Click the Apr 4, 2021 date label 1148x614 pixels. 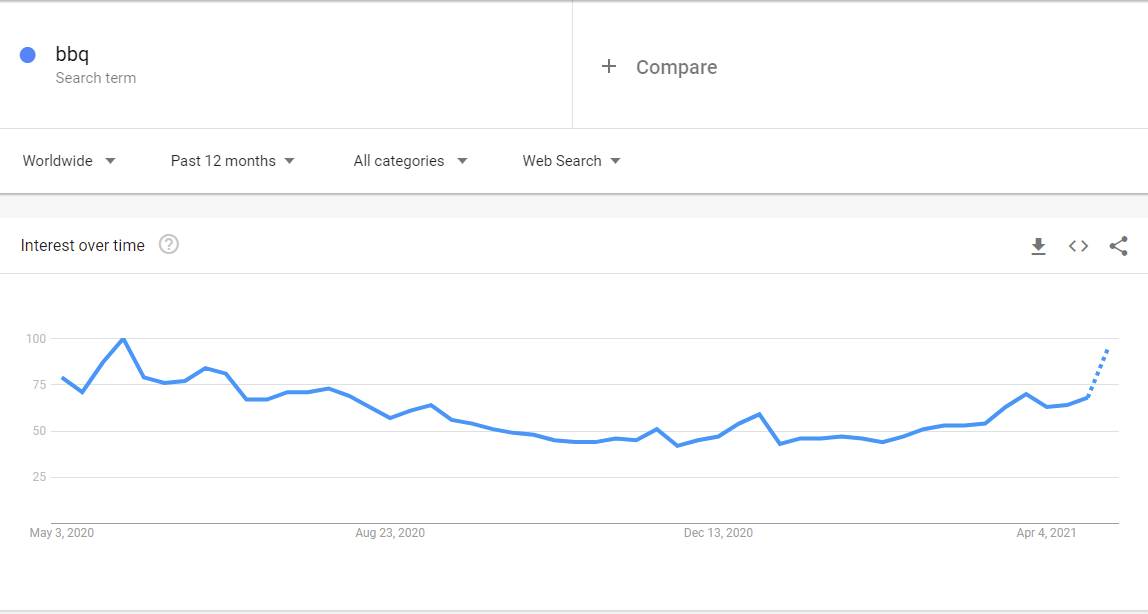tap(1046, 533)
